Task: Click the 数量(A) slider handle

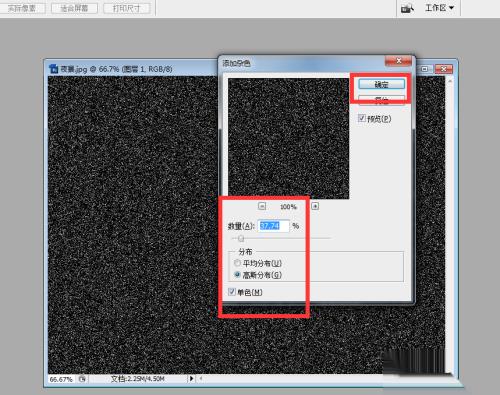Action: point(241,238)
